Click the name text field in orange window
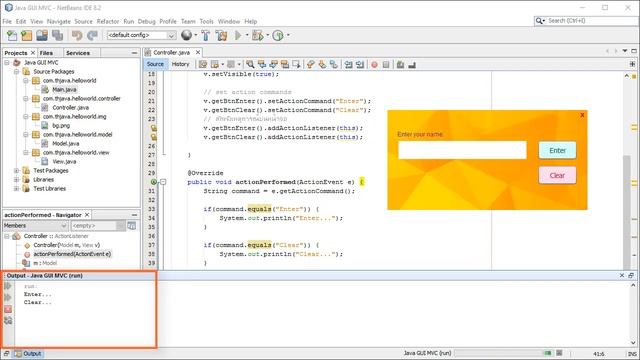 pos(462,150)
